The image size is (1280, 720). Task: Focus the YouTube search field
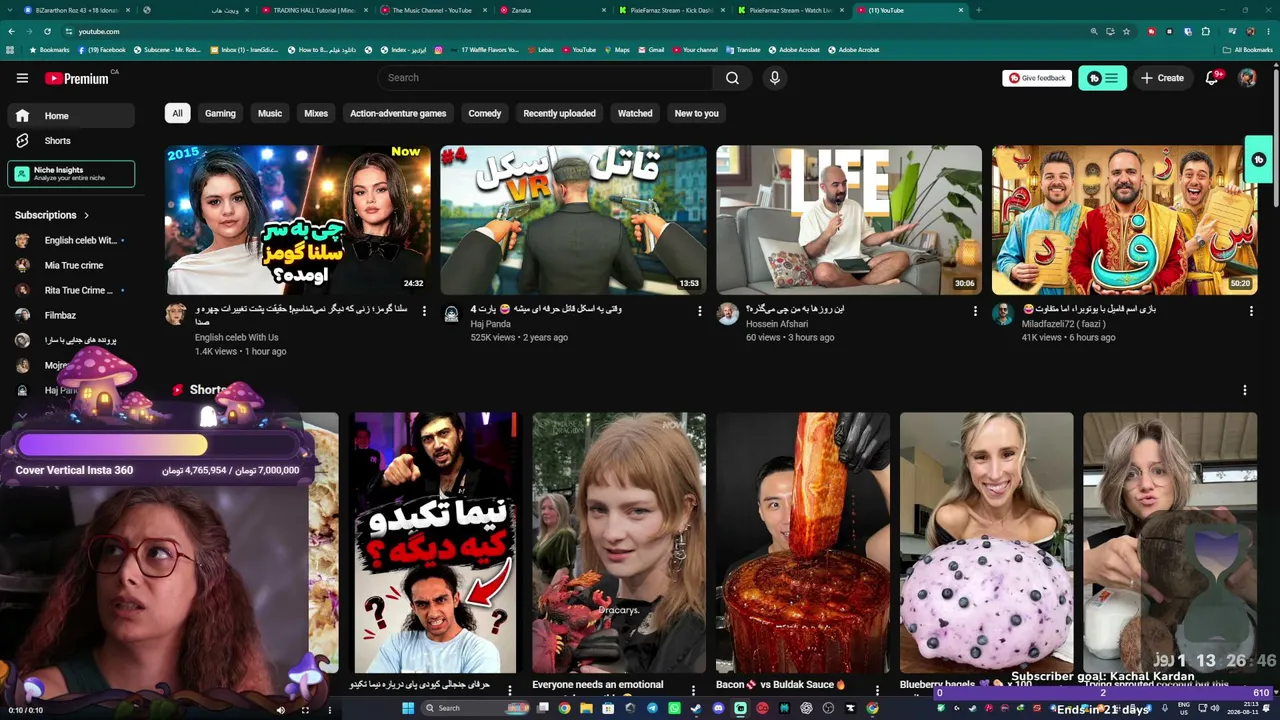point(545,78)
